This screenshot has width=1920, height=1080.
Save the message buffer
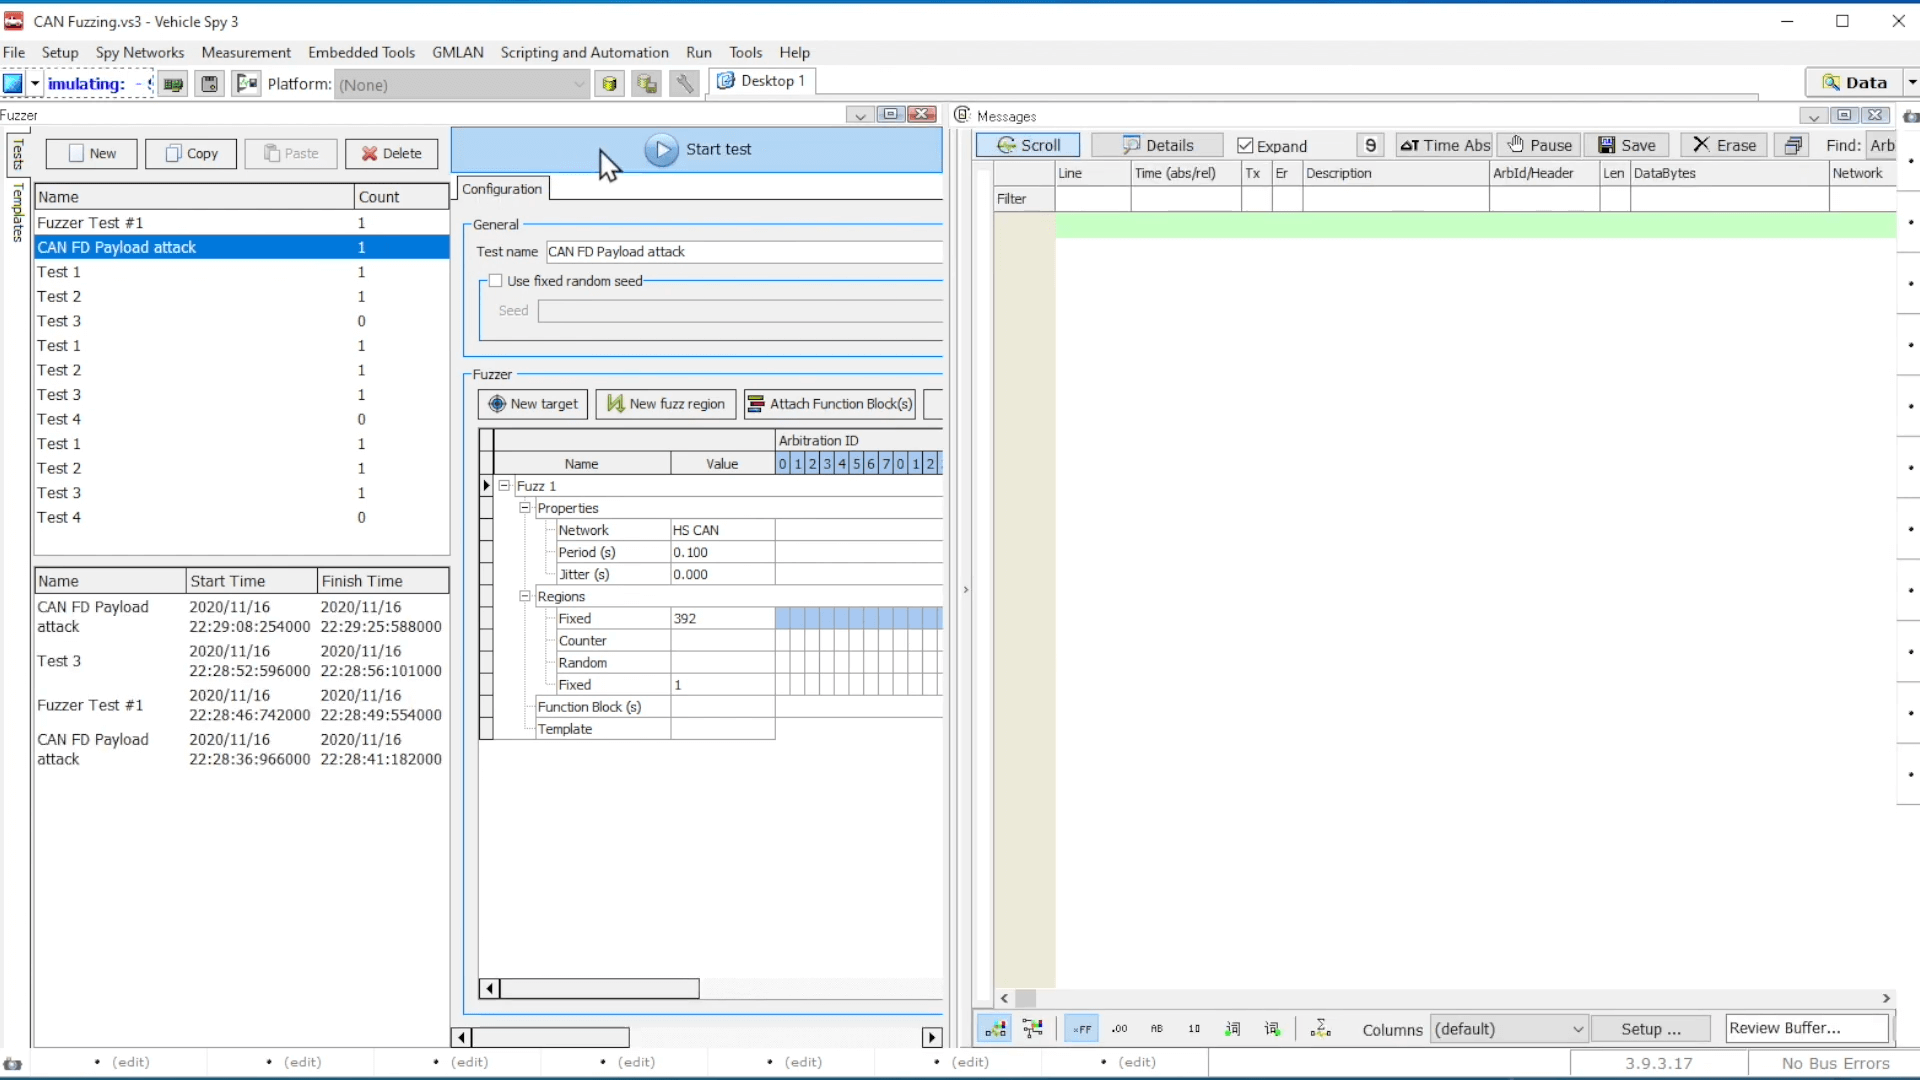click(x=1627, y=145)
